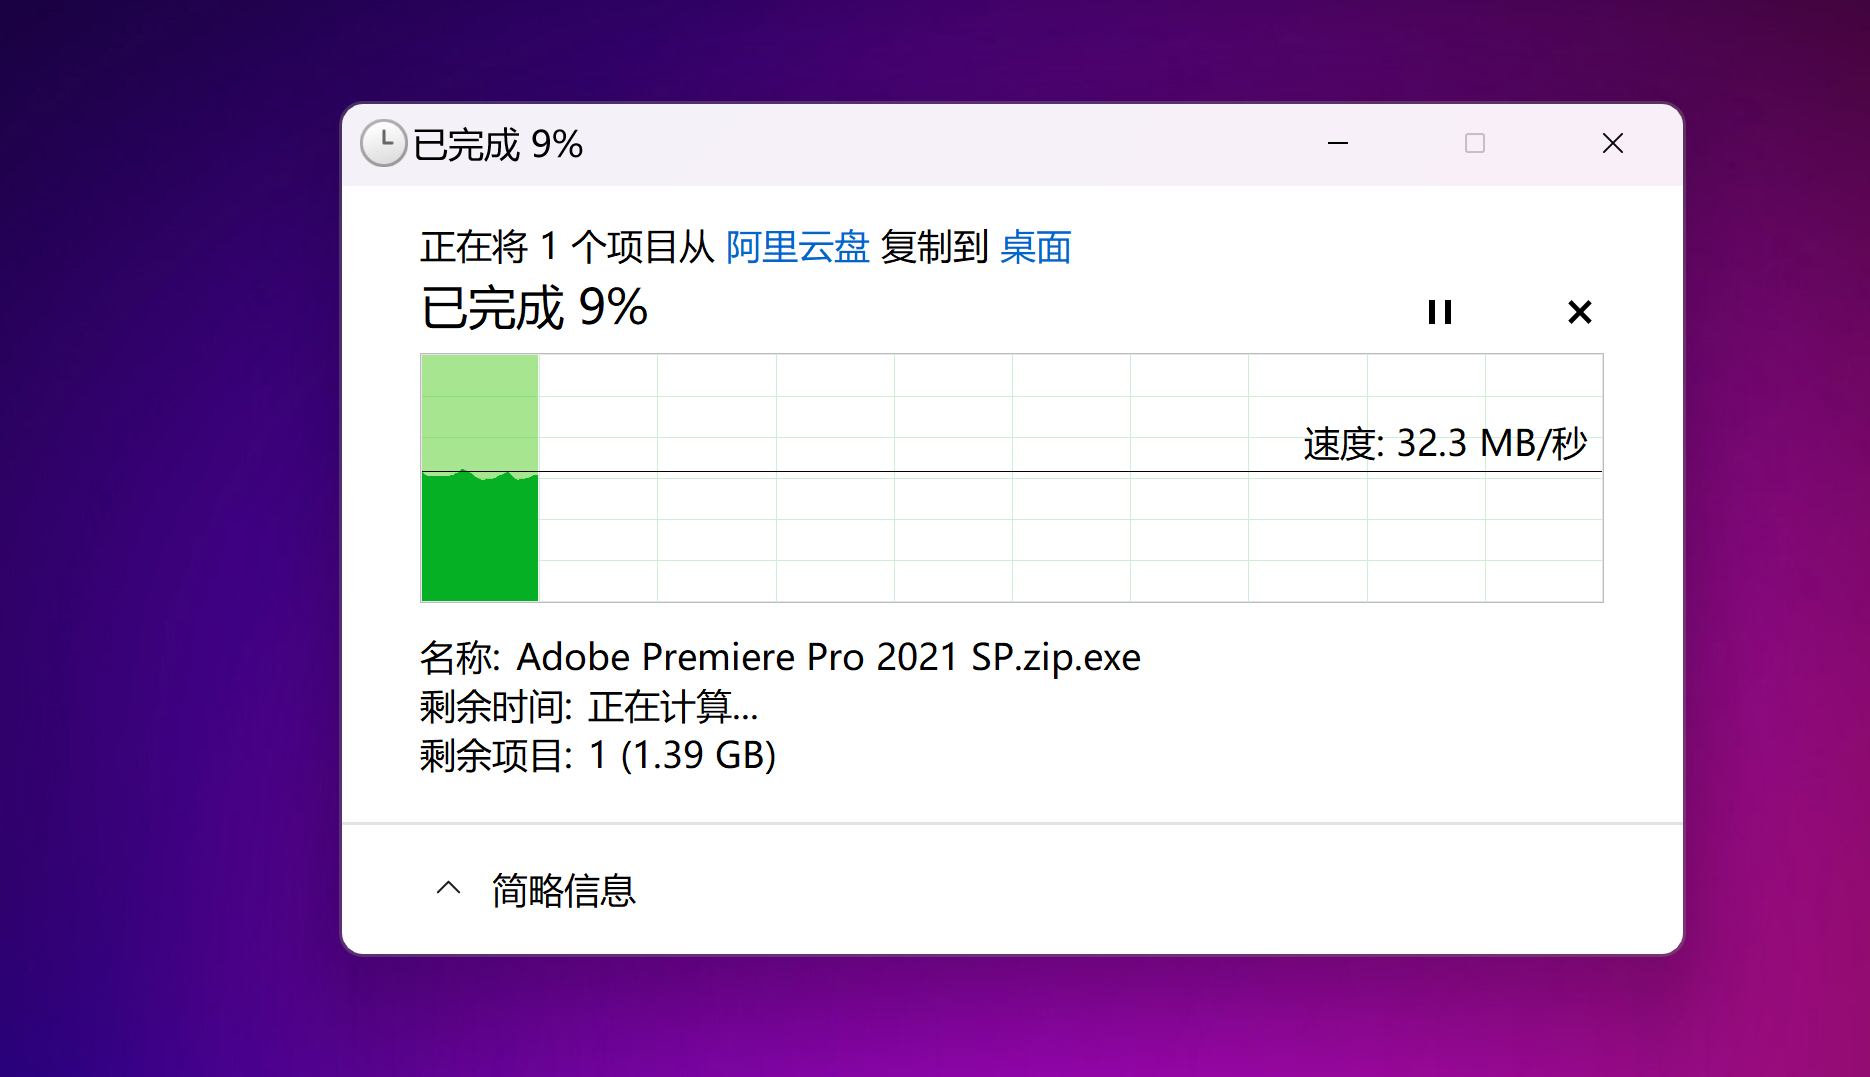
Task: Click the large 已完成 9% heading
Action: click(534, 308)
